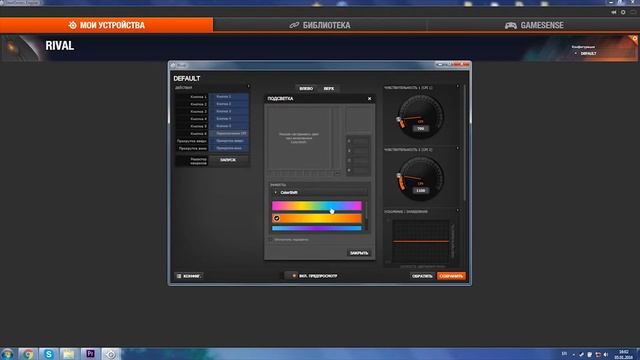
Task: Close the ПОДСВЕТКА panel with X
Action: coord(369,98)
